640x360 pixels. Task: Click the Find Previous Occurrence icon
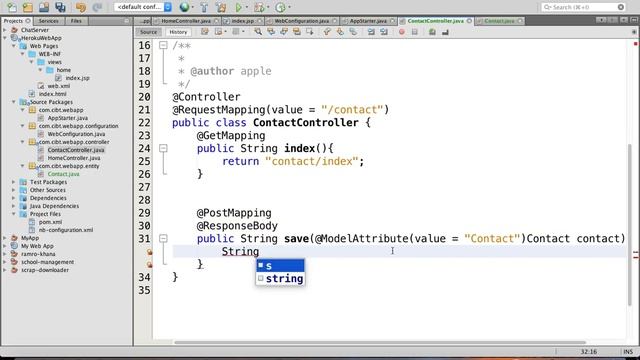tap(271, 32)
